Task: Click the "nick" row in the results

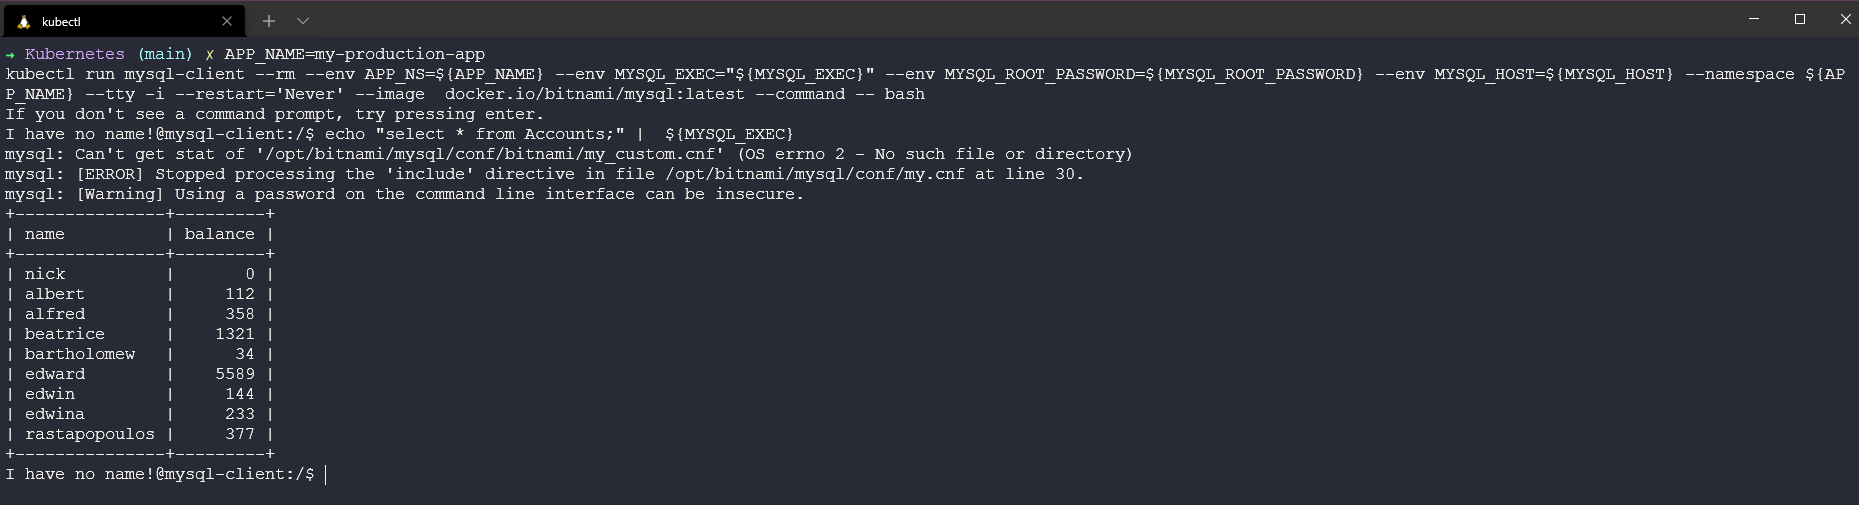Action: (x=45, y=274)
